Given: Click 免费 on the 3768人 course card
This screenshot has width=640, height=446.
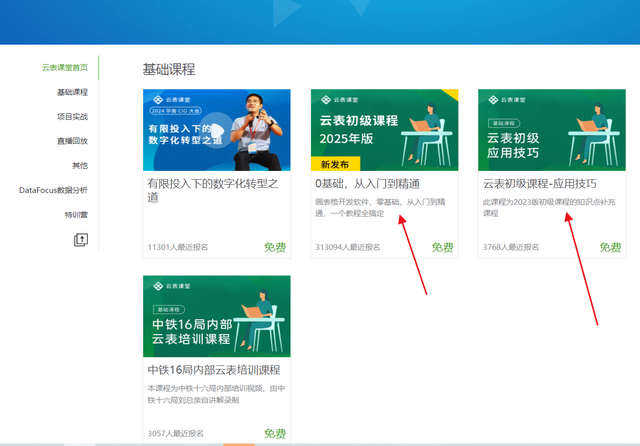Looking at the screenshot, I should [x=610, y=247].
